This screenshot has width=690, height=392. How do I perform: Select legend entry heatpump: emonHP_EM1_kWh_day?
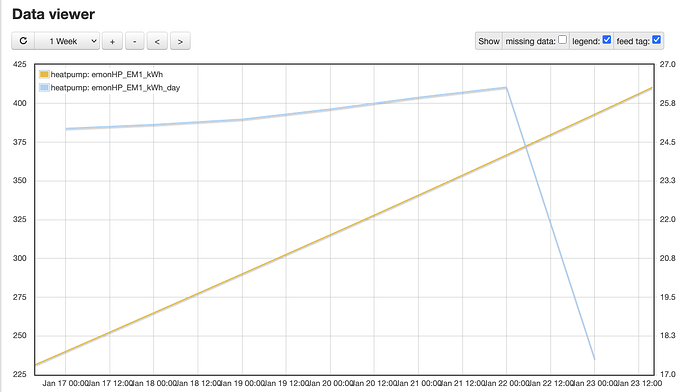[x=115, y=88]
